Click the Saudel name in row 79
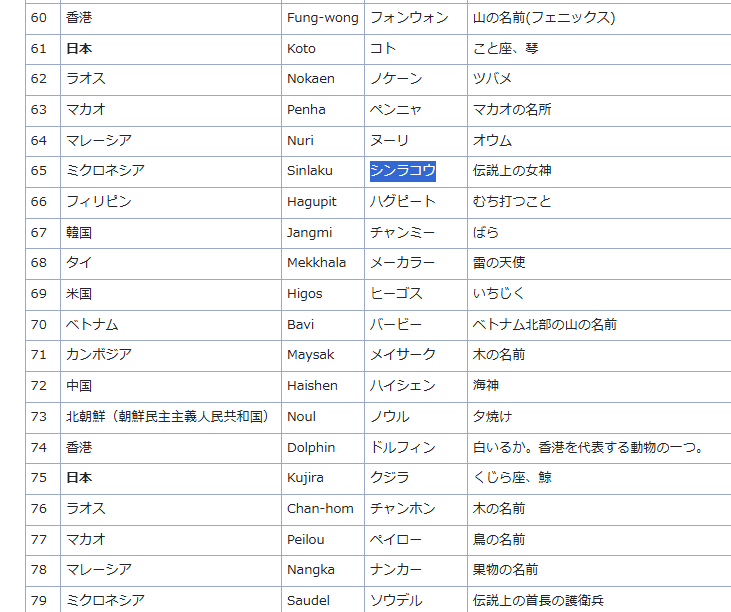Screen dimensions: 731x612 point(308,601)
